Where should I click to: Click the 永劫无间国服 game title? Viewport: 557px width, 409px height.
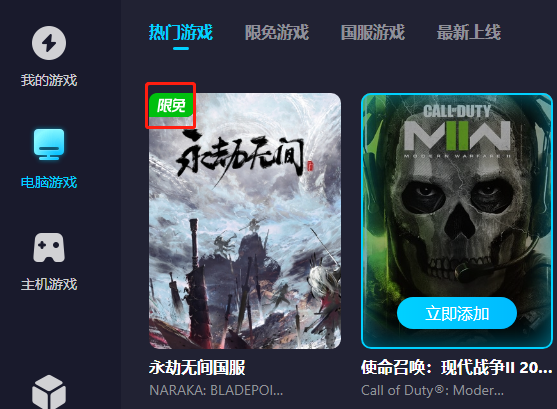coord(197,367)
